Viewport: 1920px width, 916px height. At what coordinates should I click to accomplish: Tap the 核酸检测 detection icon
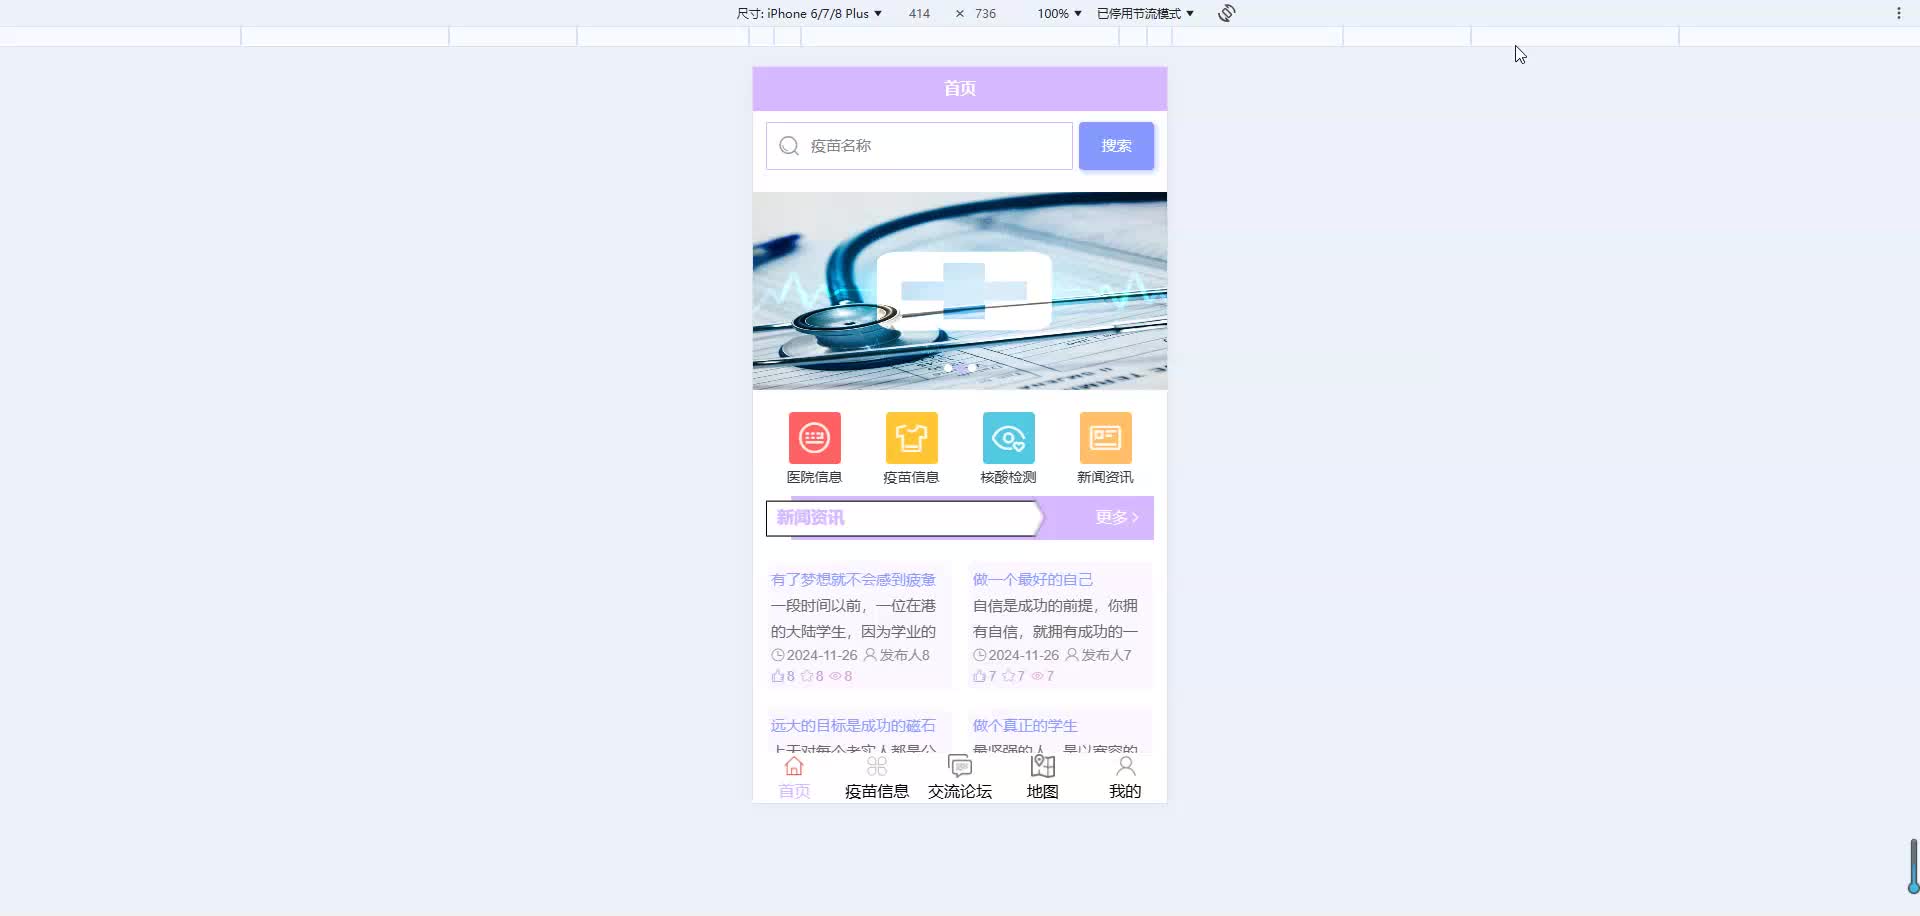(1008, 437)
